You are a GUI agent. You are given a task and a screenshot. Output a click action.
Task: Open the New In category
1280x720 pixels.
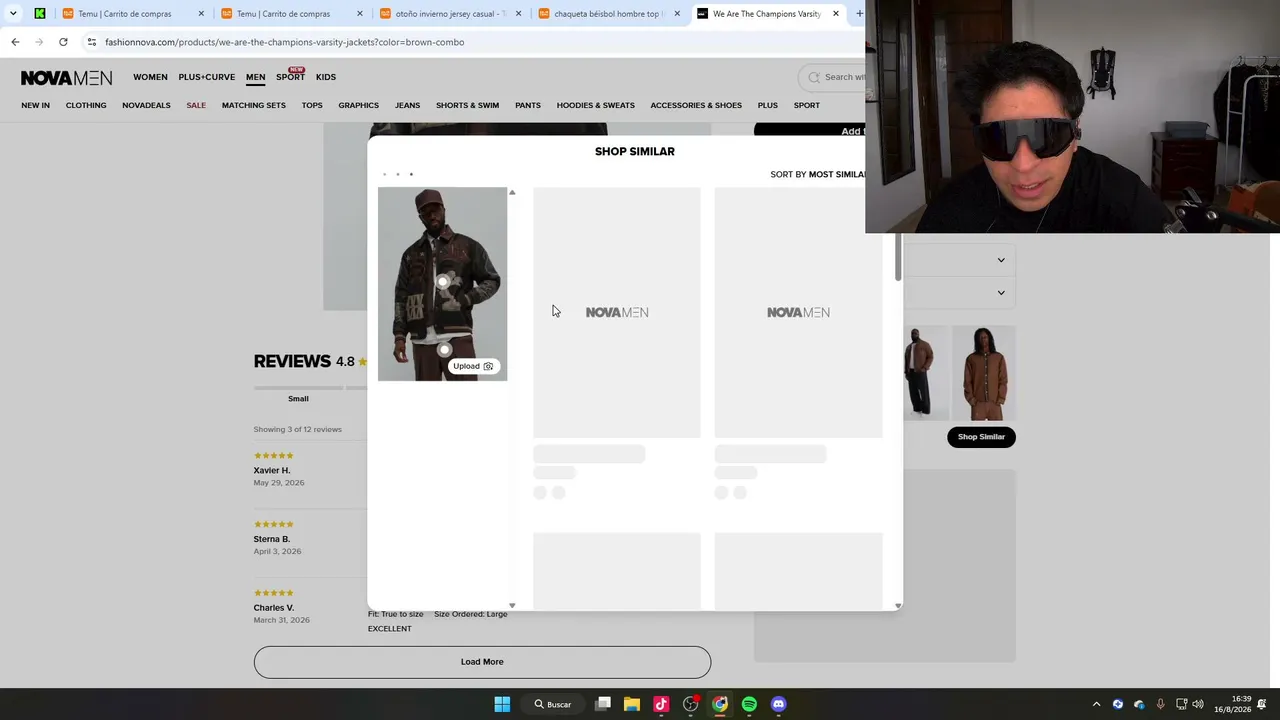[35, 105]
